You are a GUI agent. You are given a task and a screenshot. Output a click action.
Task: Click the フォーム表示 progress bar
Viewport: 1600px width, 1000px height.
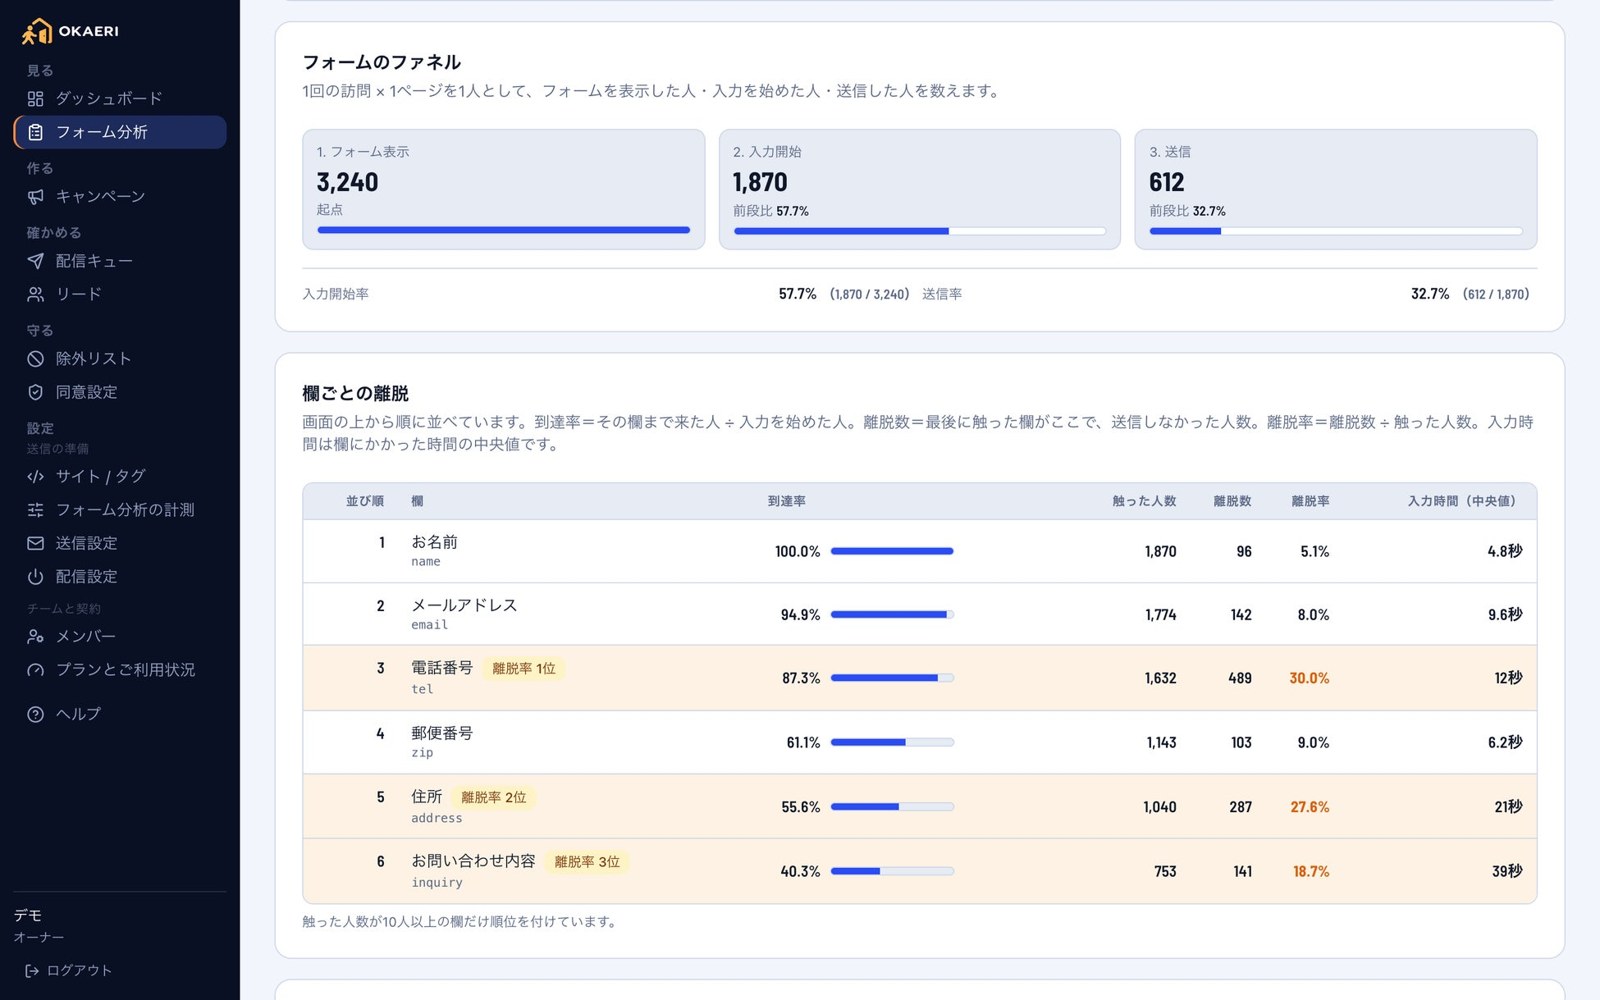pyautogui.click(x=504, y=230)
